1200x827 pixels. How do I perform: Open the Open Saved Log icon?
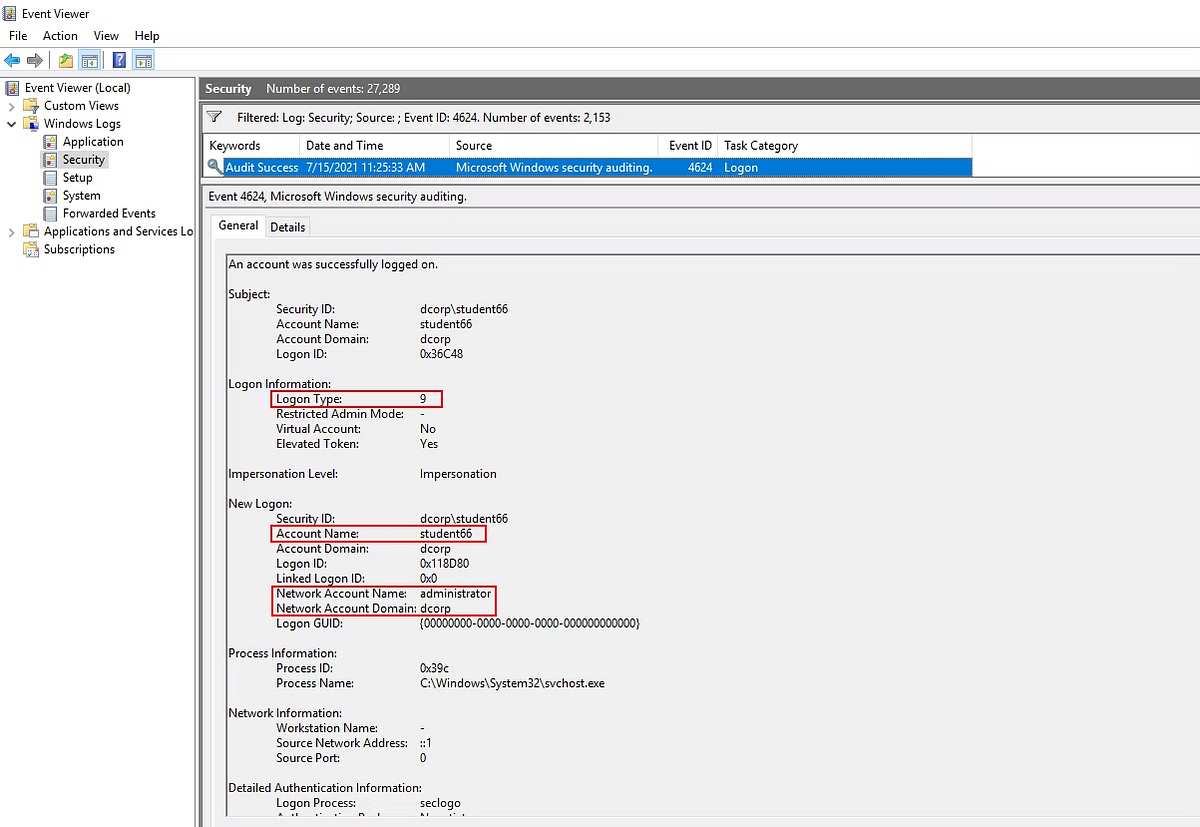[x=64, y=60]
